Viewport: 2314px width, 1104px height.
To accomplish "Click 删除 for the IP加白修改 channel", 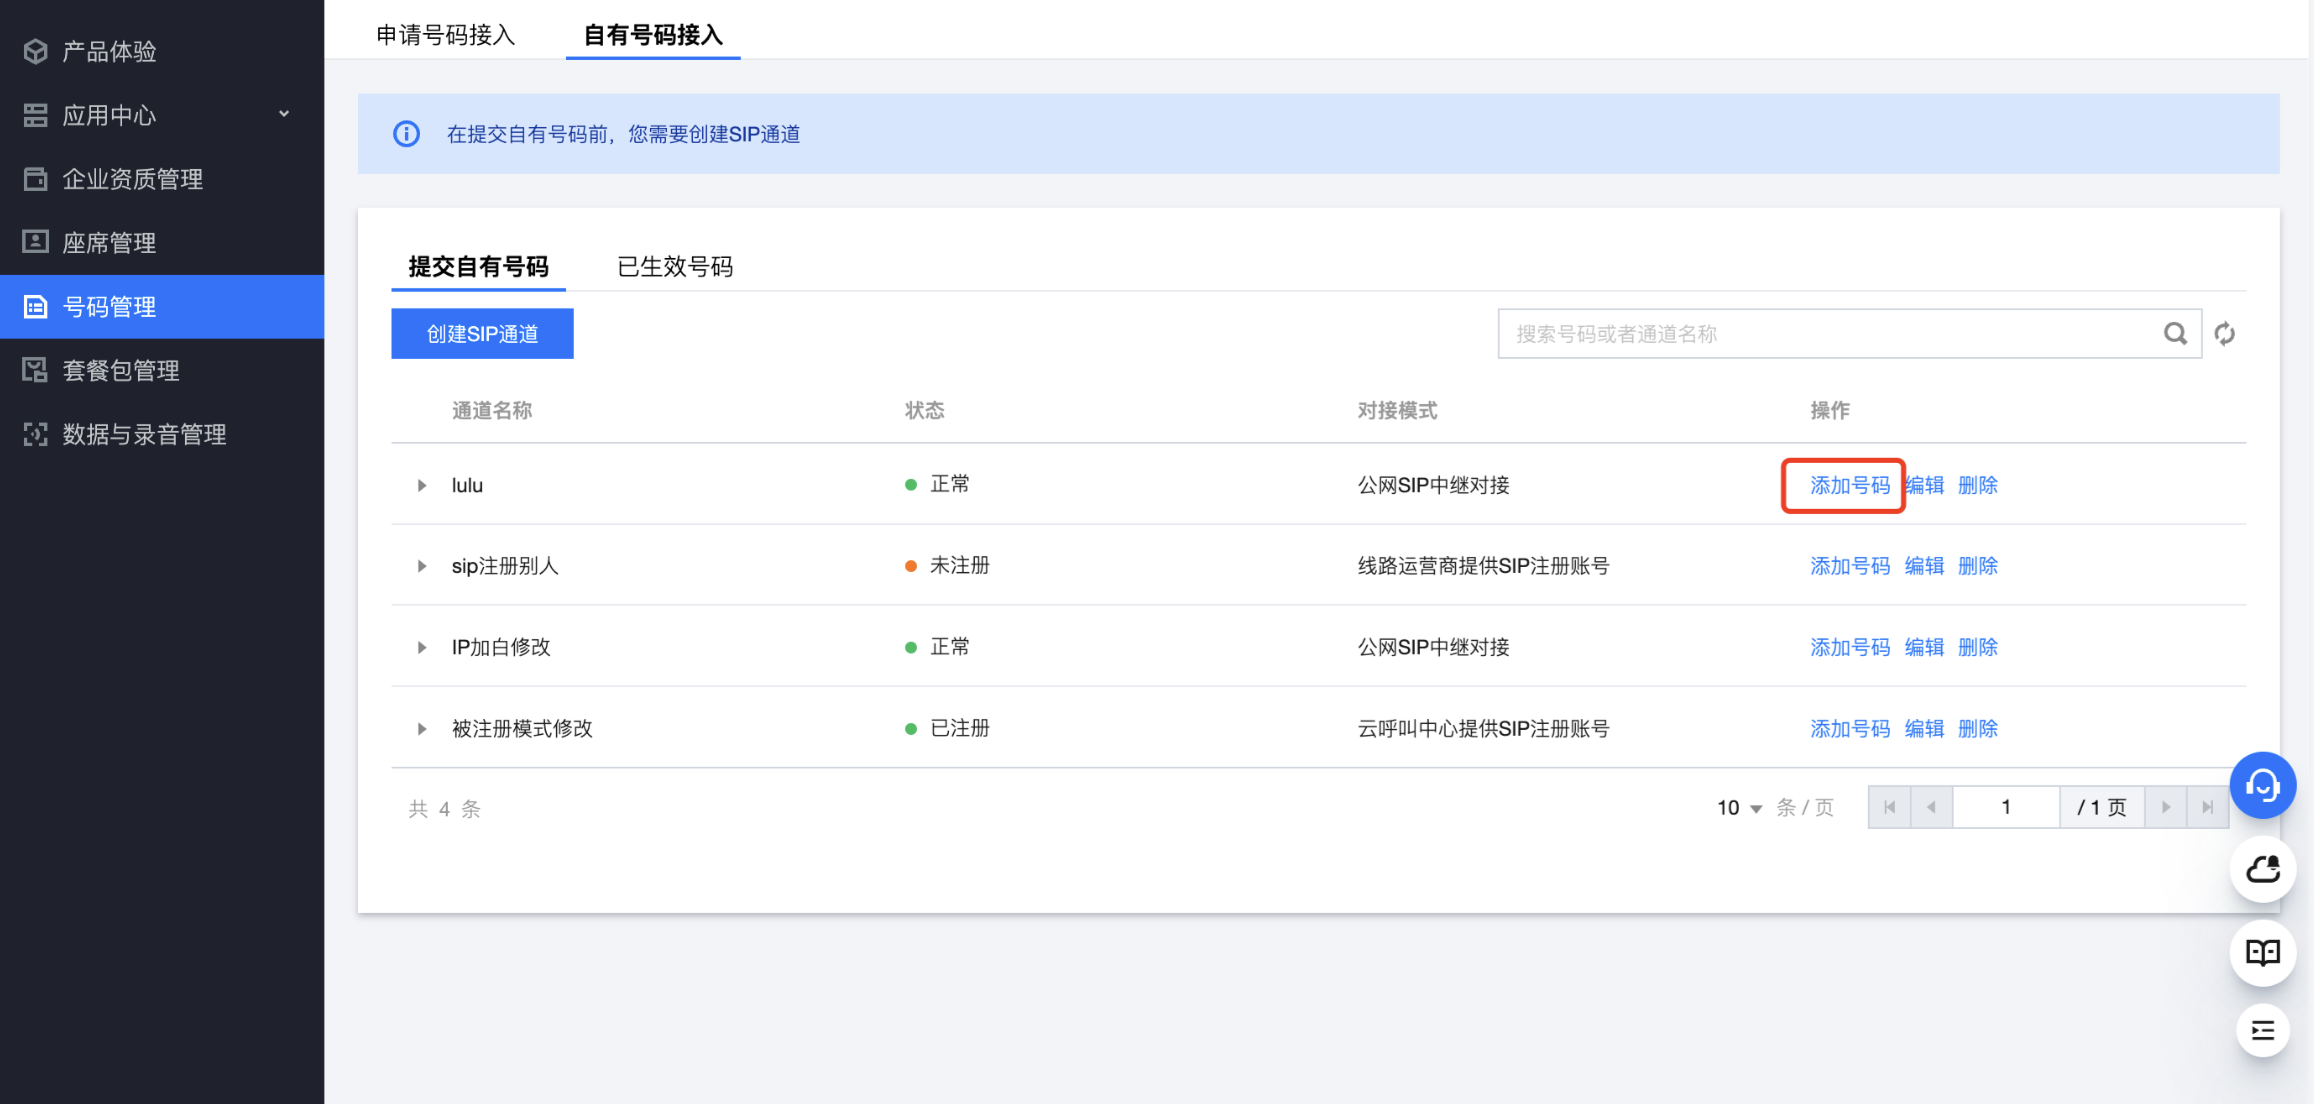I will [x=1977, y=647].
